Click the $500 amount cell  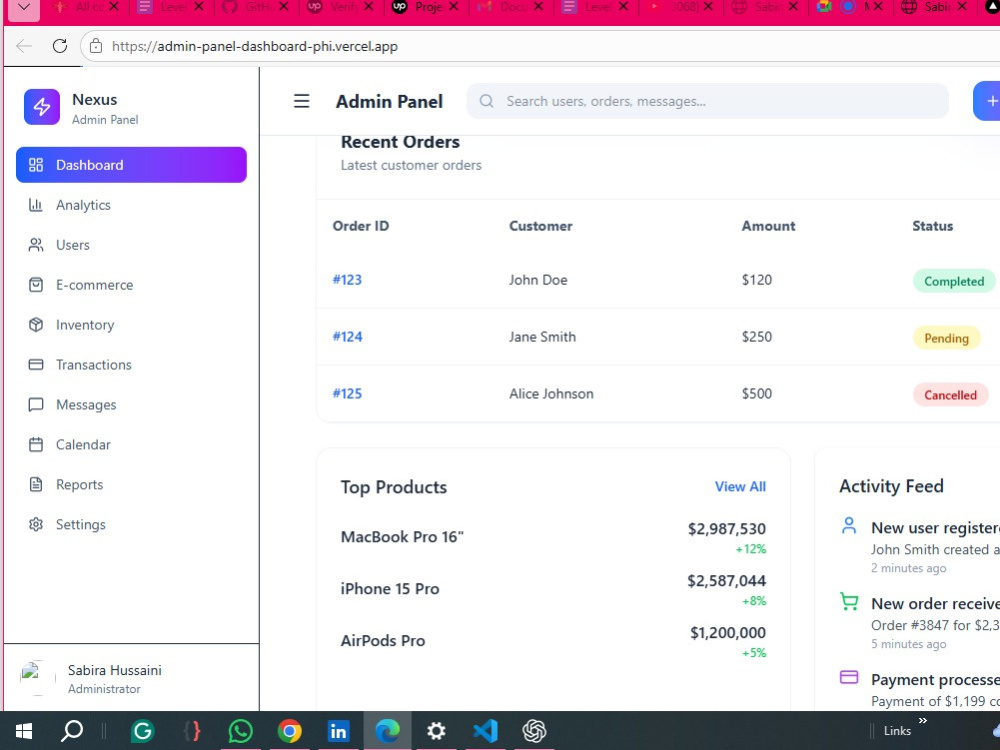coord(756,393)
